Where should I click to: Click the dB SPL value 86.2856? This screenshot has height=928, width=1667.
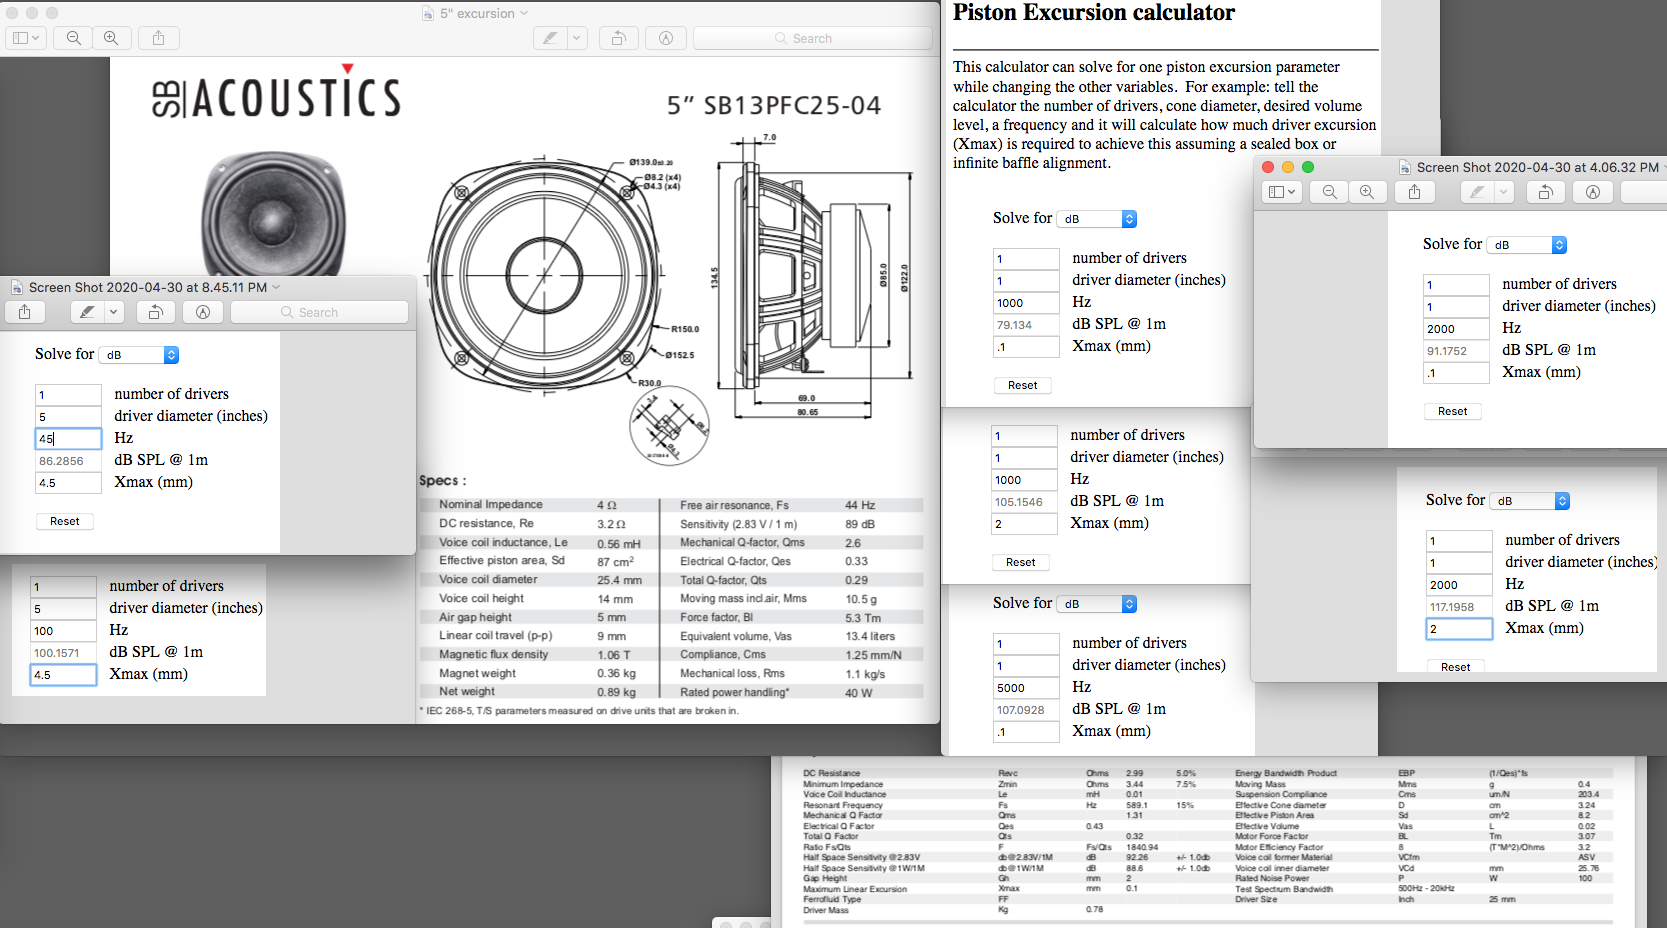click(x=68, y=461)
